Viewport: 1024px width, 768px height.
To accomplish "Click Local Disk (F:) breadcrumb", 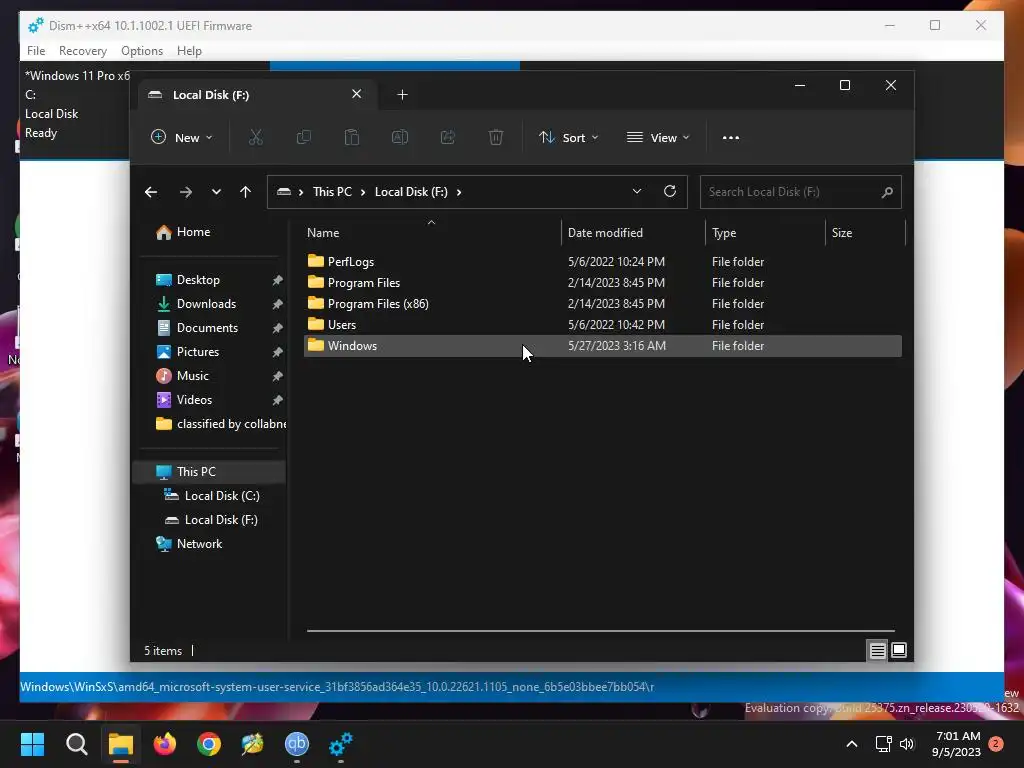I will point(411,192).
